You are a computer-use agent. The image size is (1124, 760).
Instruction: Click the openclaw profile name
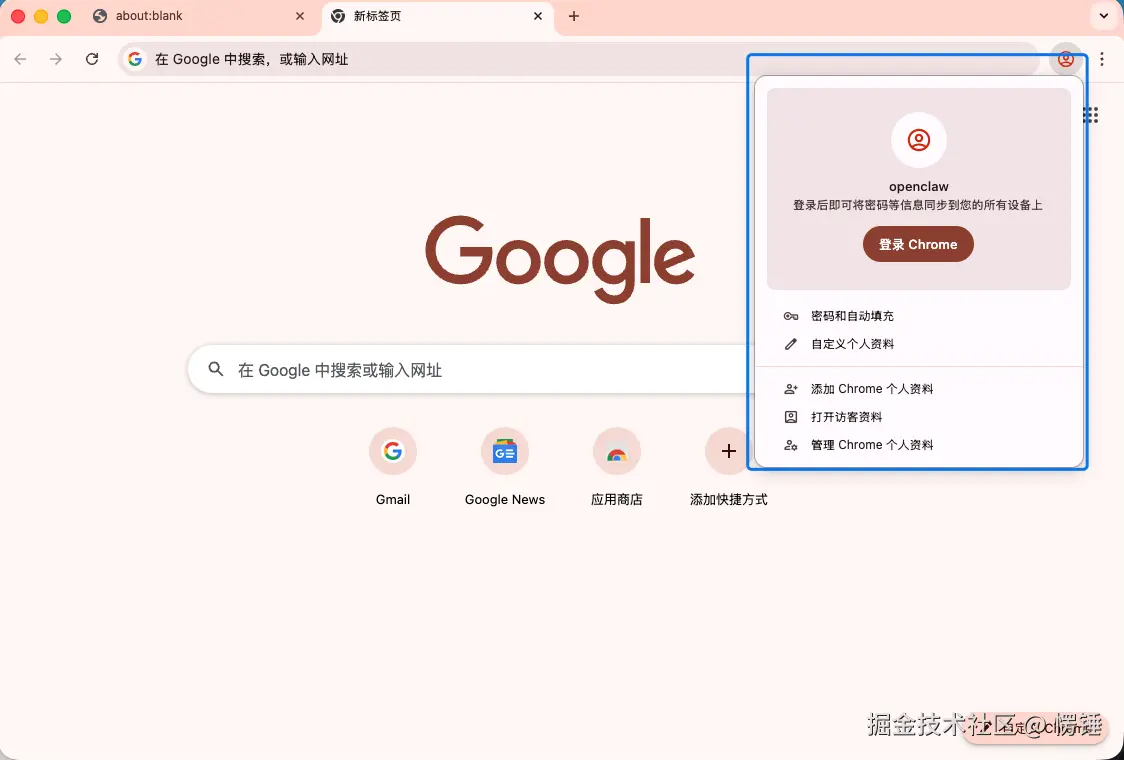tap(918, 186)
